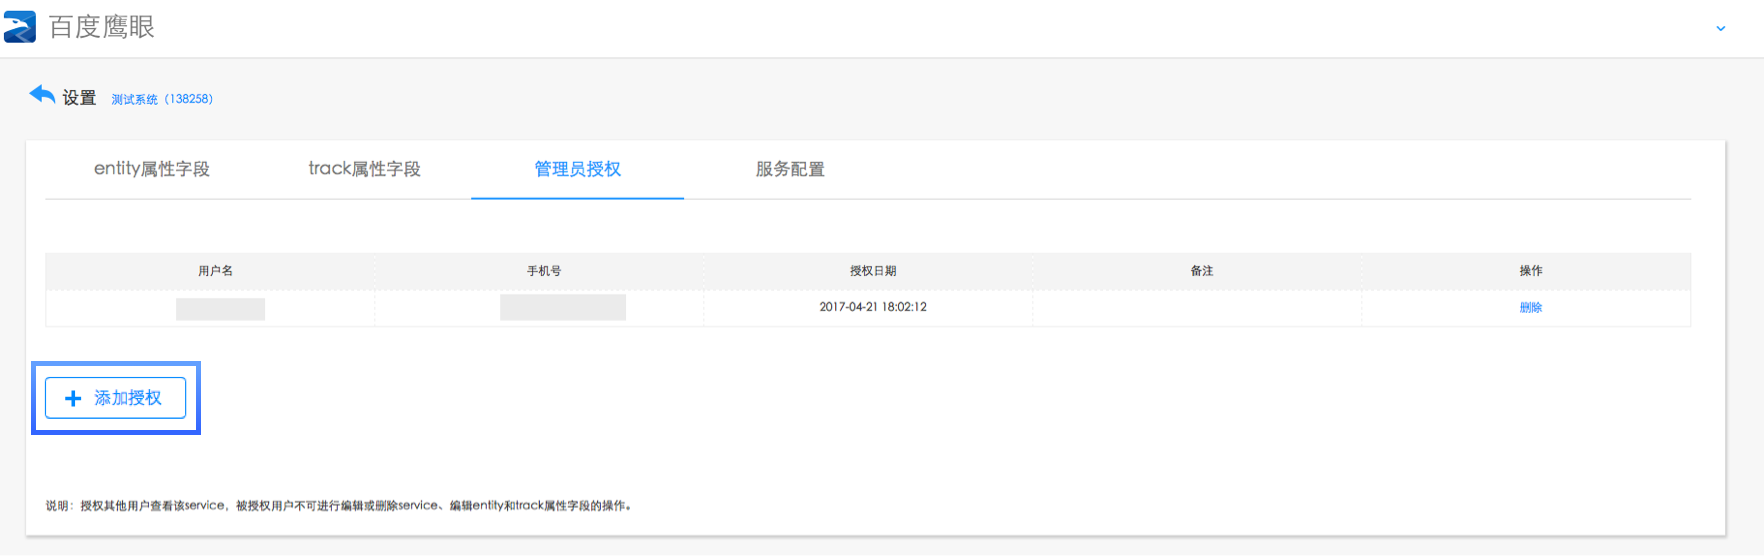Click the plus icon in 添加授权
1764x556 pixels.
73,398
